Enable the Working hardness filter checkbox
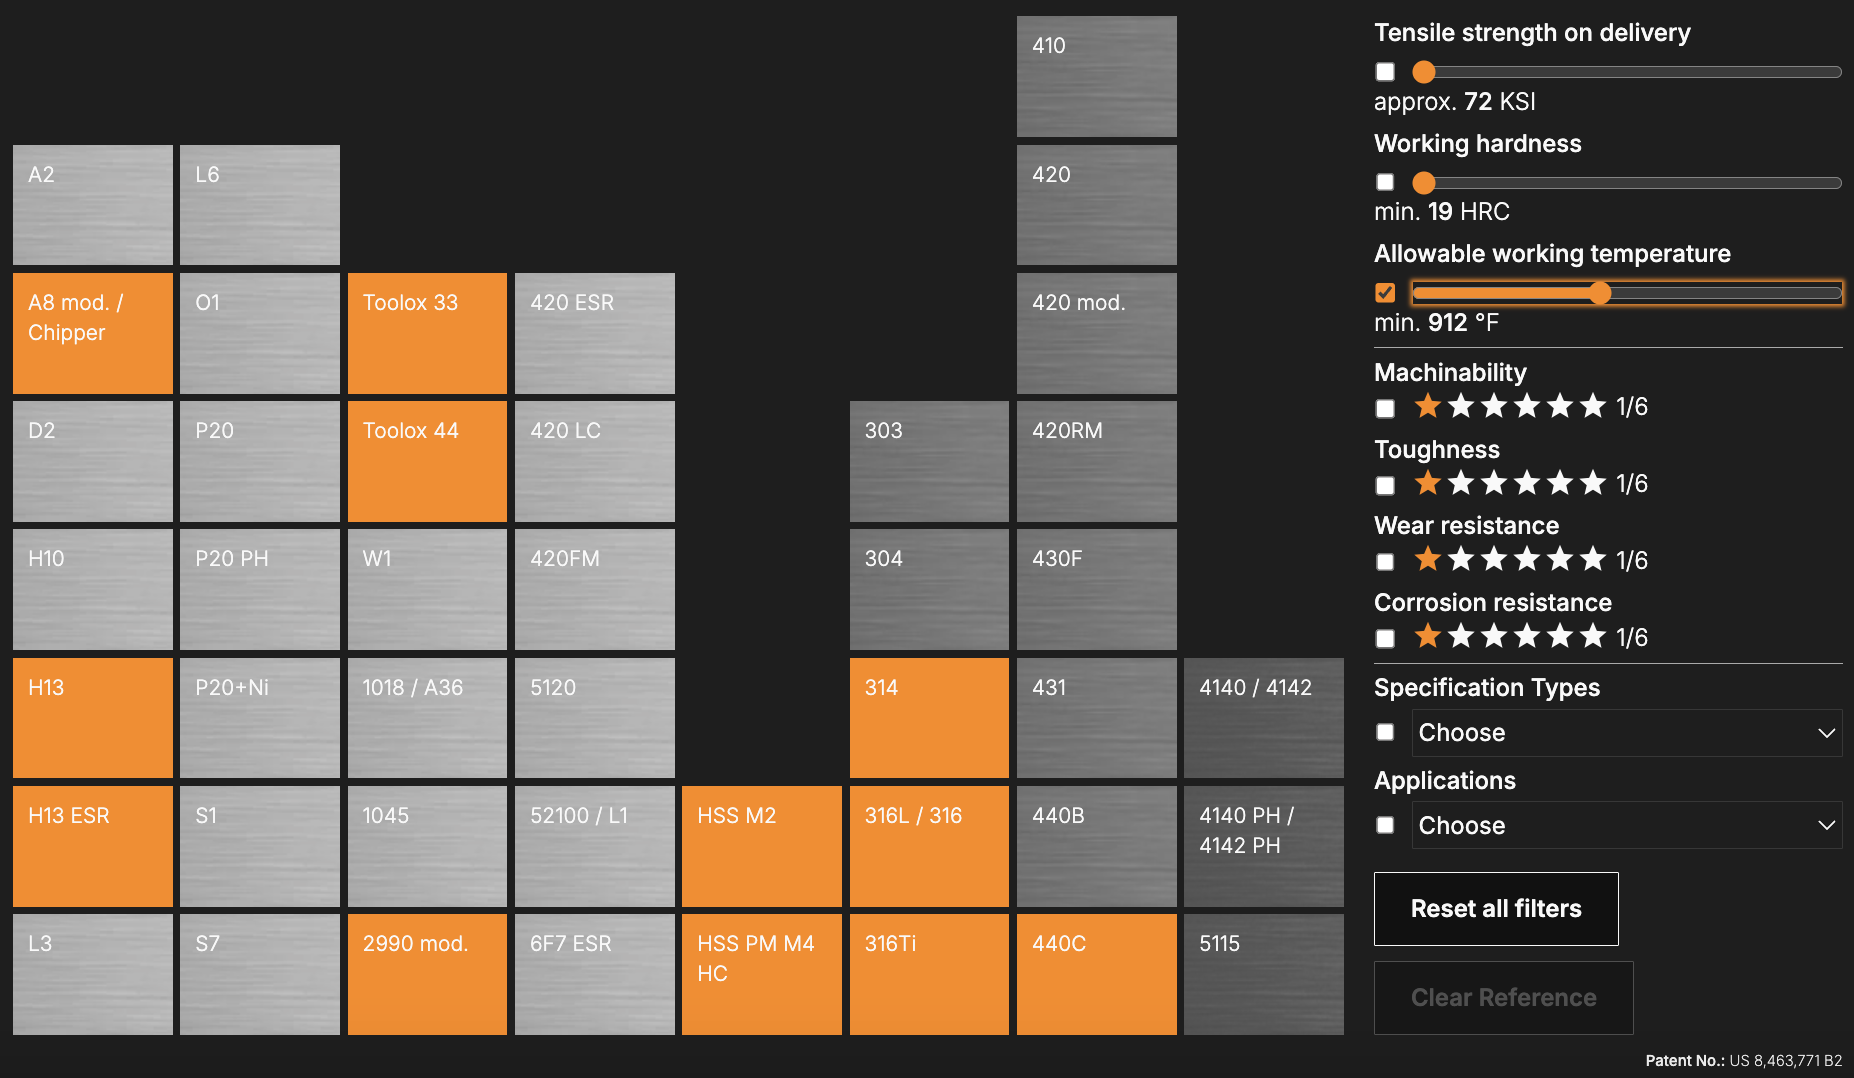The image size is (1854, 1078). [x=1385, y=182]
